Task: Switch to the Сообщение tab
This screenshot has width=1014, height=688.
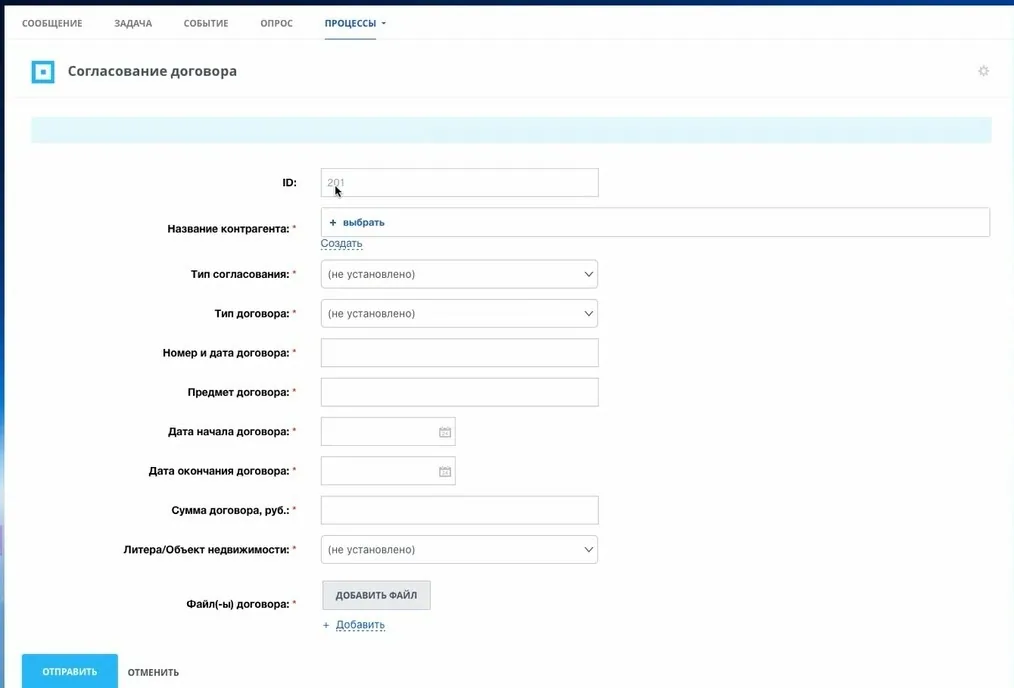Action: pyautogui.click(x=52, y=23)
